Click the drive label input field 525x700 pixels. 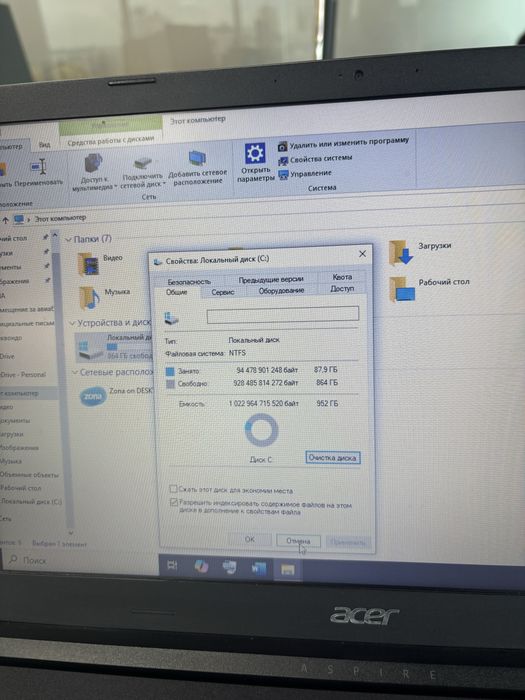[283, 314]
